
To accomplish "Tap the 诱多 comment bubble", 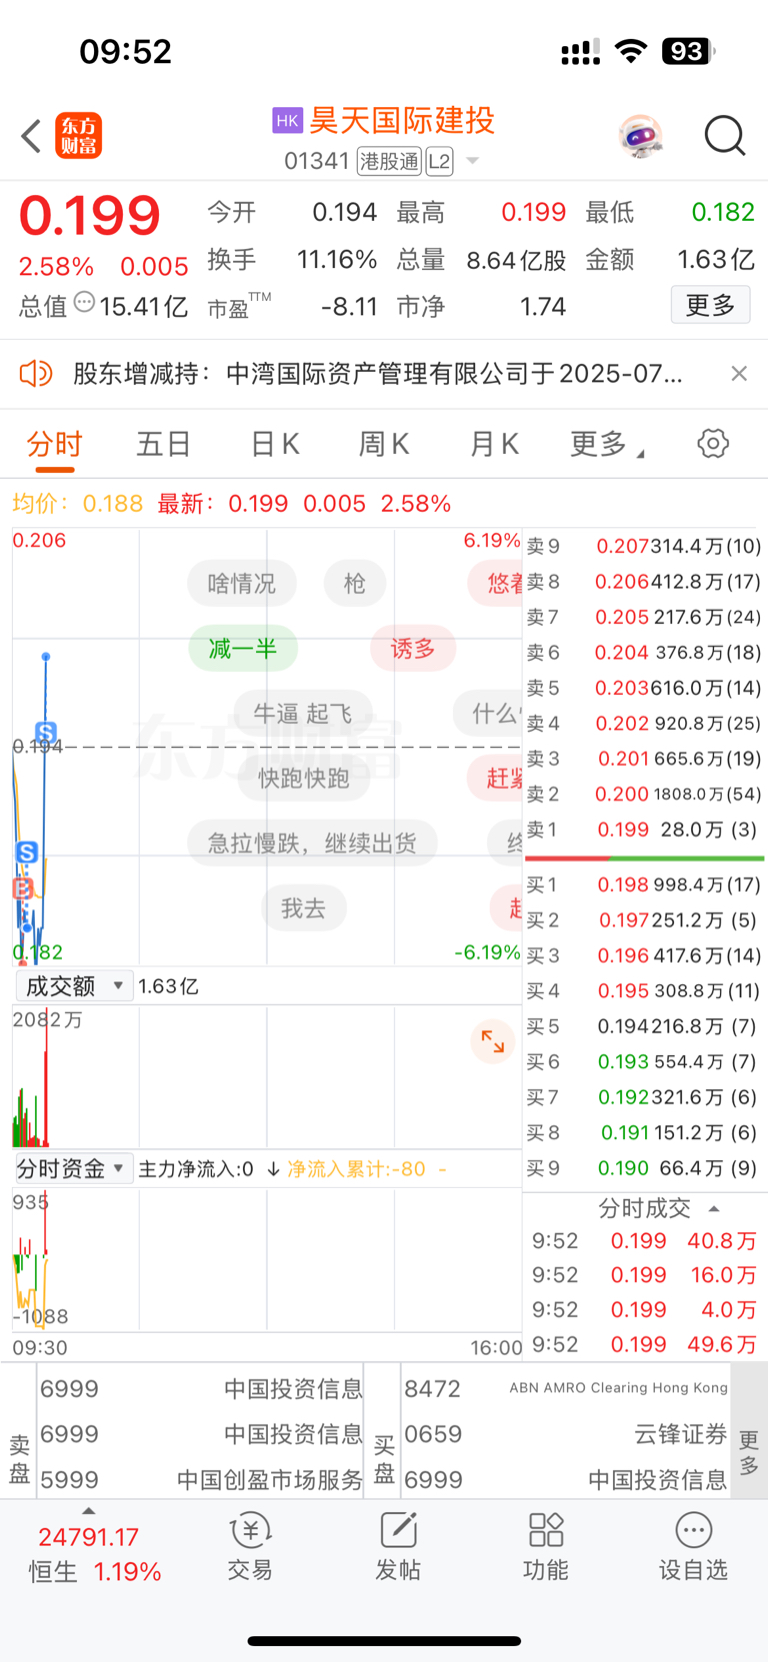I will (x=413, y=648).
